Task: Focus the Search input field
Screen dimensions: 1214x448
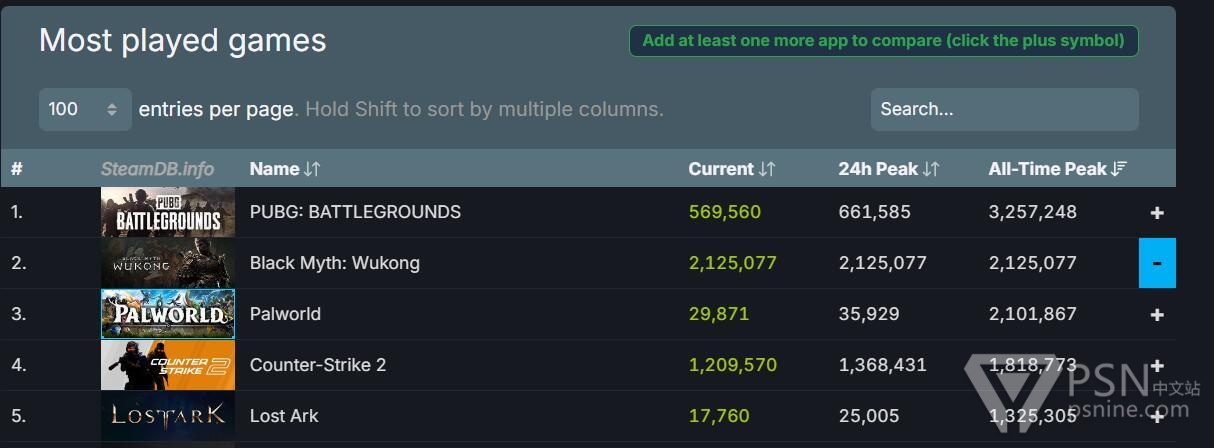Action: [x=1004, y=109]
